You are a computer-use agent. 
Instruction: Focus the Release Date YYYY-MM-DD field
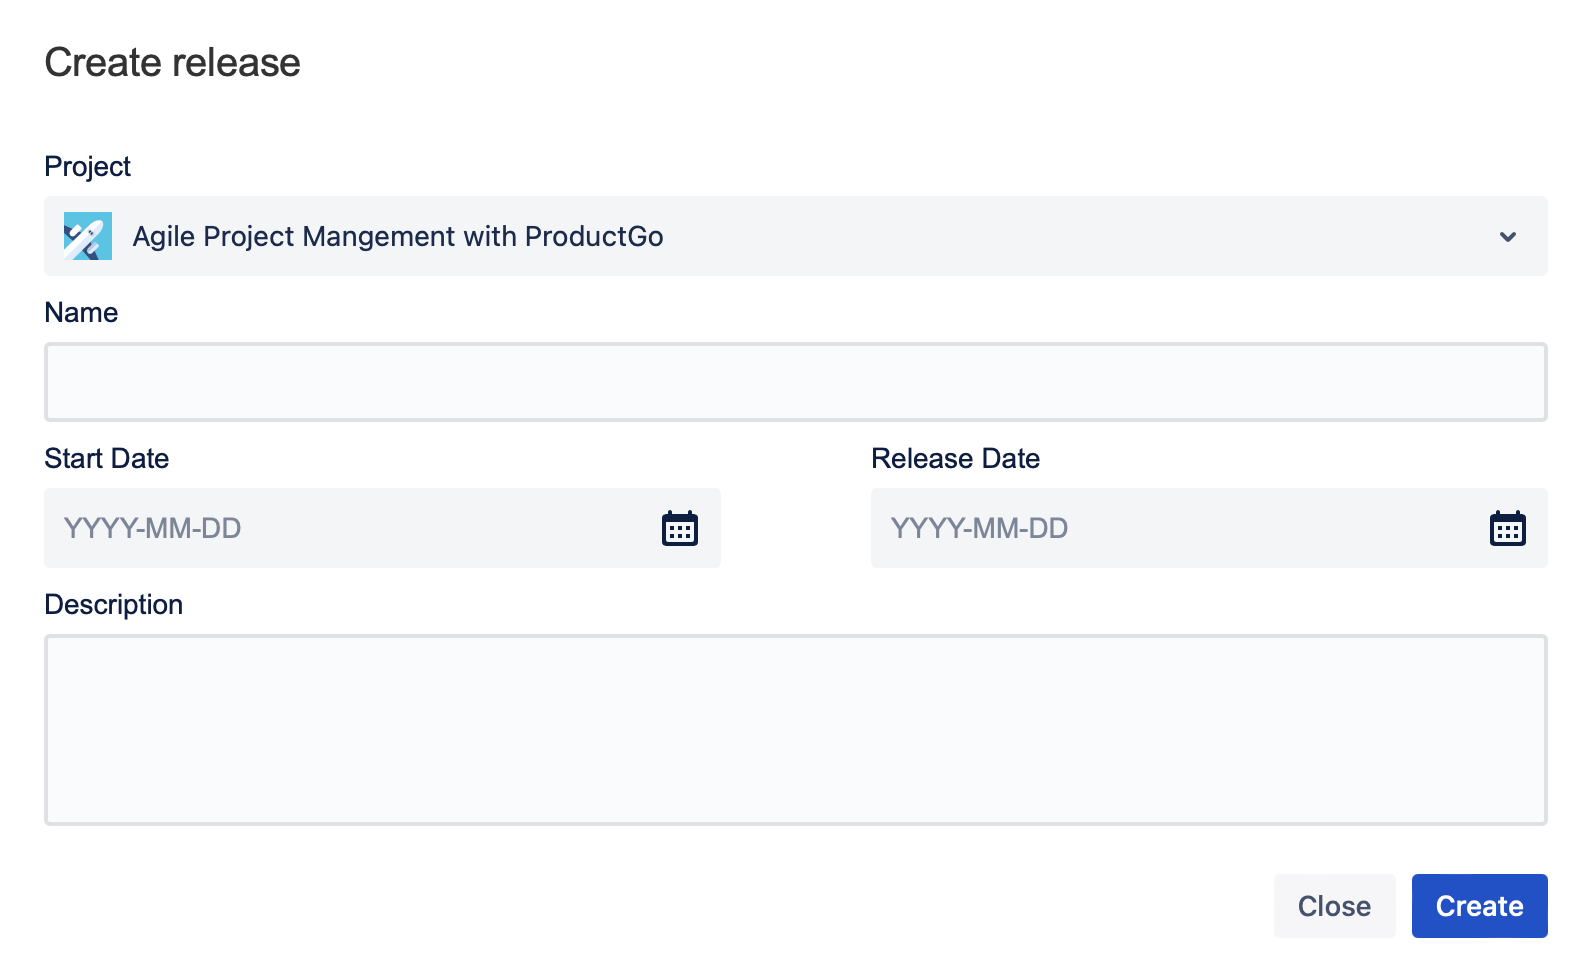pos(1175,528)
